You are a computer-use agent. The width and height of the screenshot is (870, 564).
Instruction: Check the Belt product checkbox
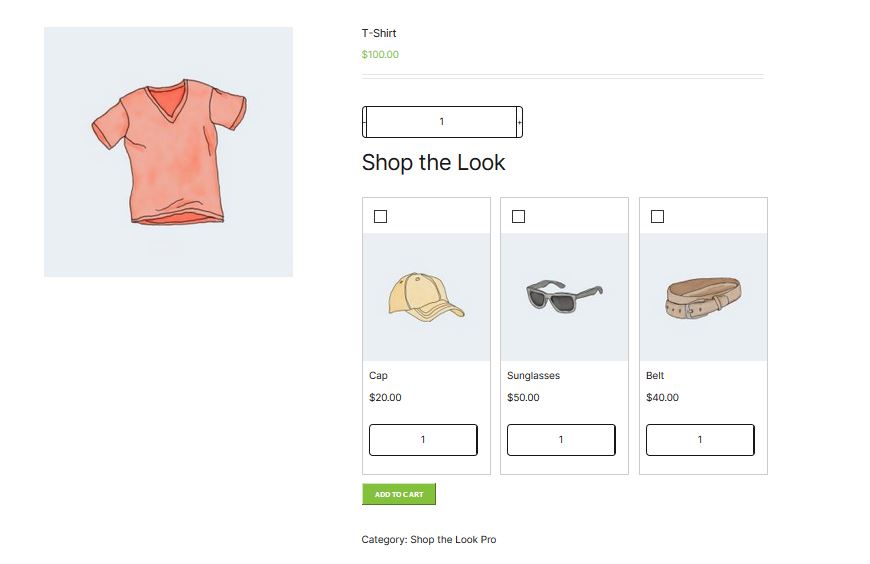(x=657, y=216)
